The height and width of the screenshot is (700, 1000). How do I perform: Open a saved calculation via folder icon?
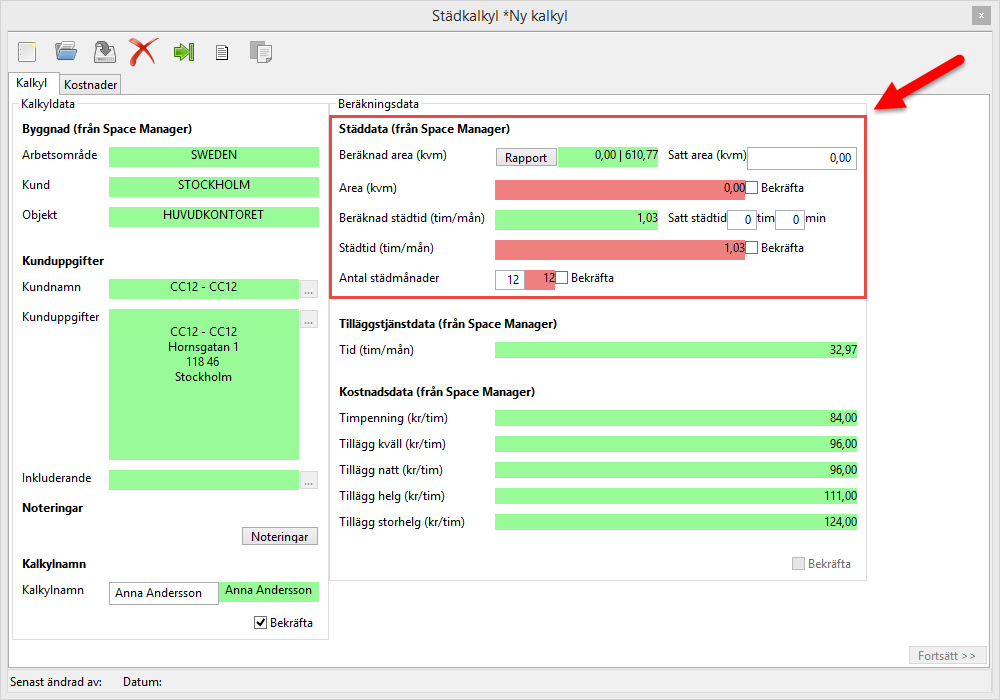pyautogui.click(x=66, y=51)
